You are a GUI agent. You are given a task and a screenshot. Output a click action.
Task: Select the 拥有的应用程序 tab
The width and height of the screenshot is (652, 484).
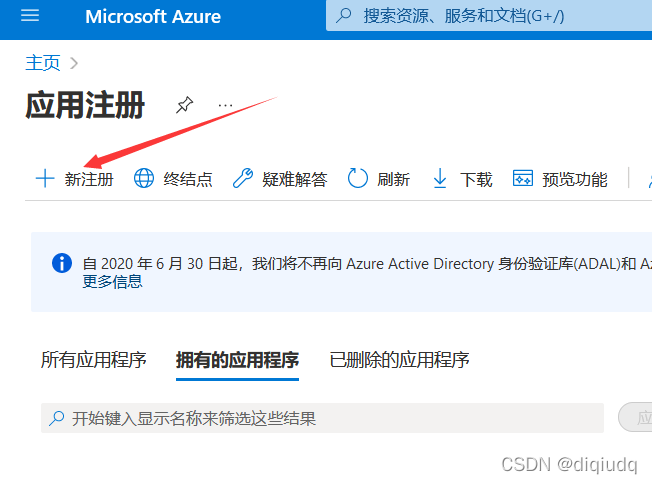237,360
